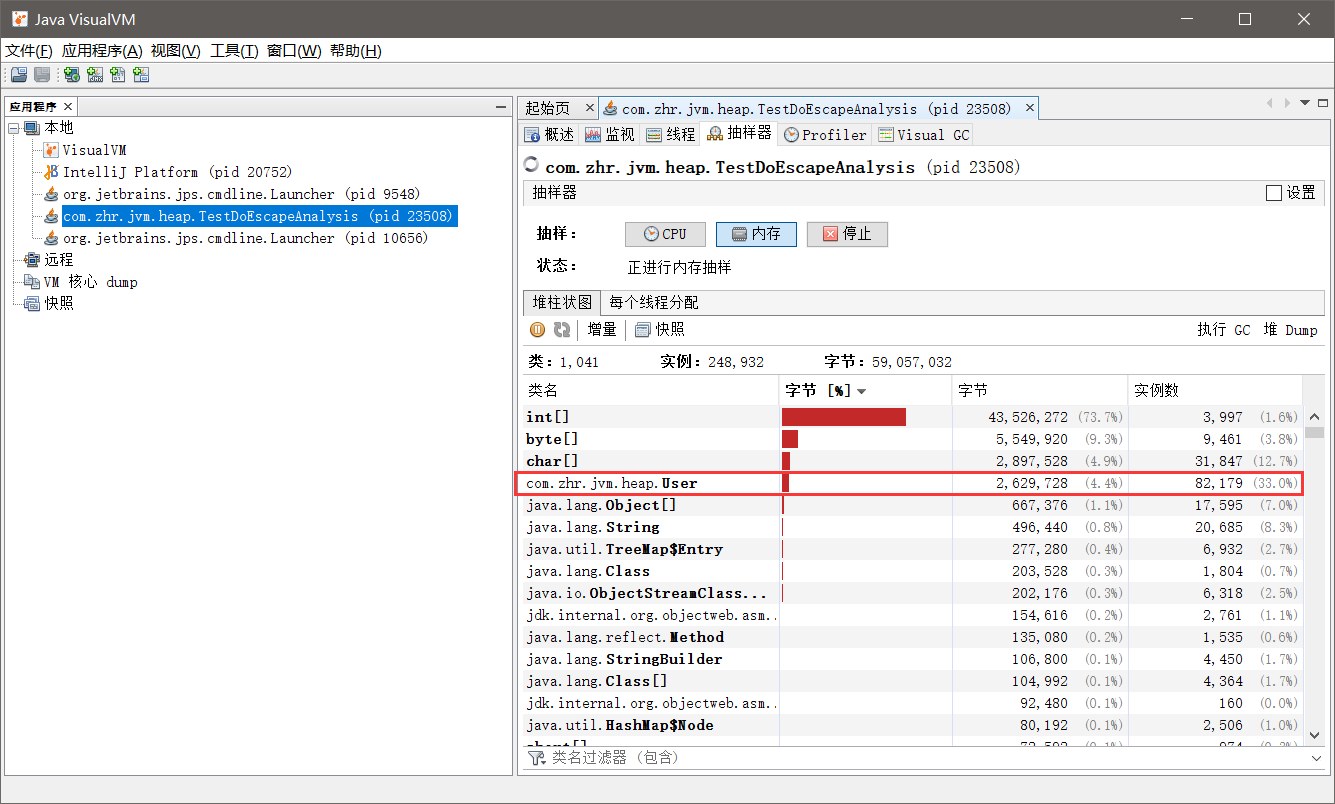Switch to the 堆柱状图 tab
Viewport: 1335px width, 804px height.
point(561,302)
